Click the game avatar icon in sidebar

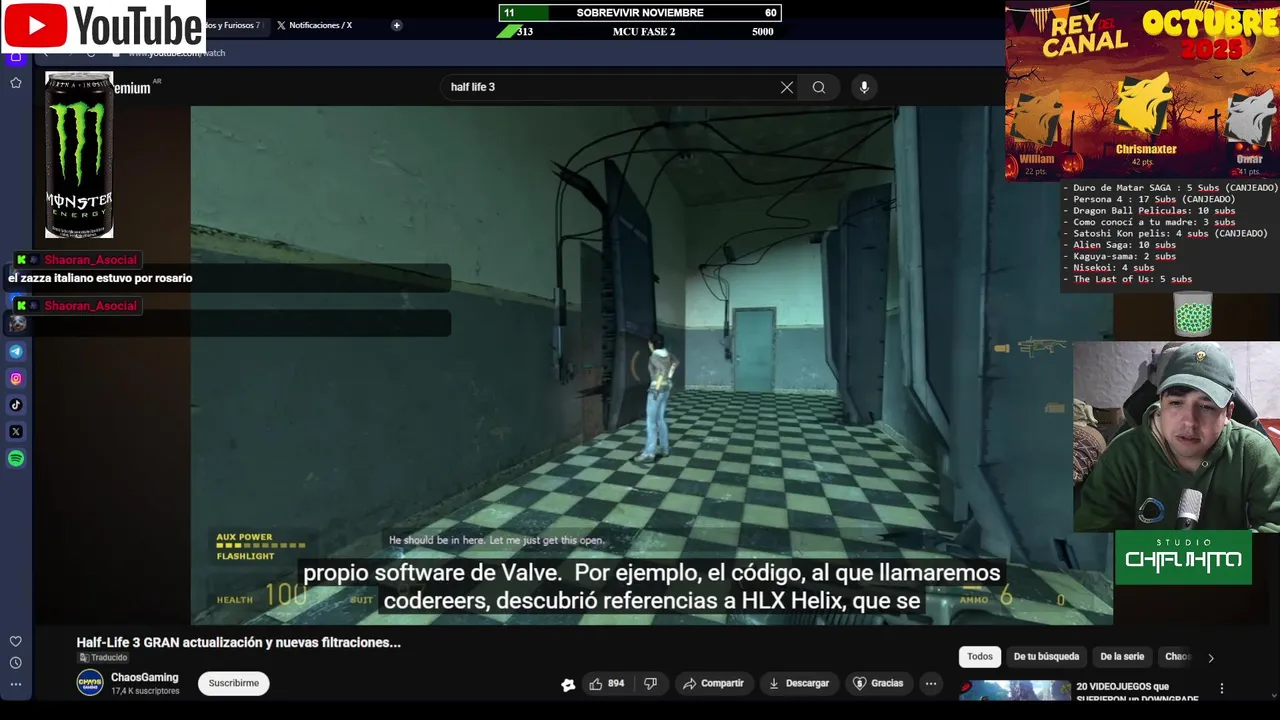[x=17, y=323]
